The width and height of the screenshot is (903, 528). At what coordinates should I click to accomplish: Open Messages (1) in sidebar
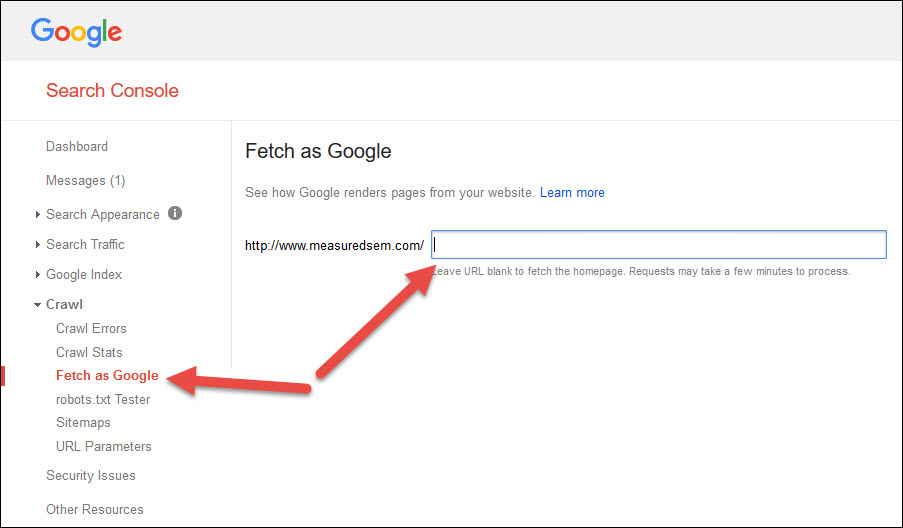pyautogui.click(x=85, y=181)
